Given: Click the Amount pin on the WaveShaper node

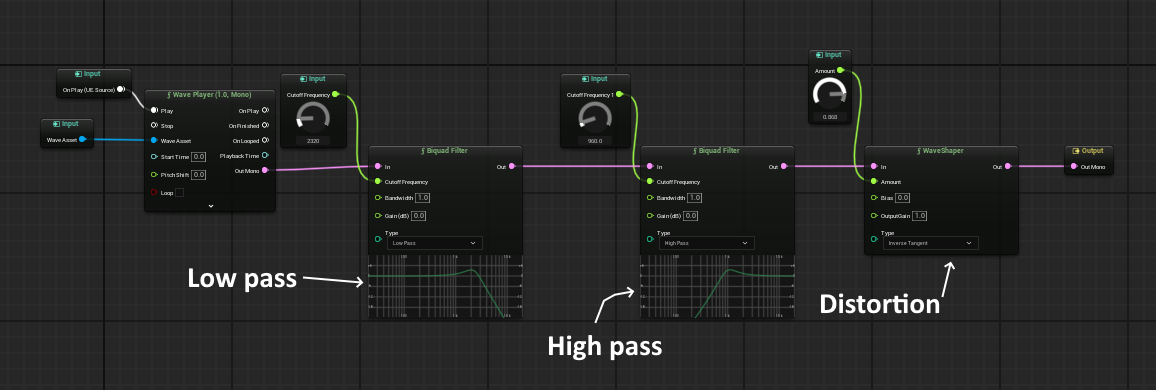Looking at the screenshot, I should (x=874, y=181).
